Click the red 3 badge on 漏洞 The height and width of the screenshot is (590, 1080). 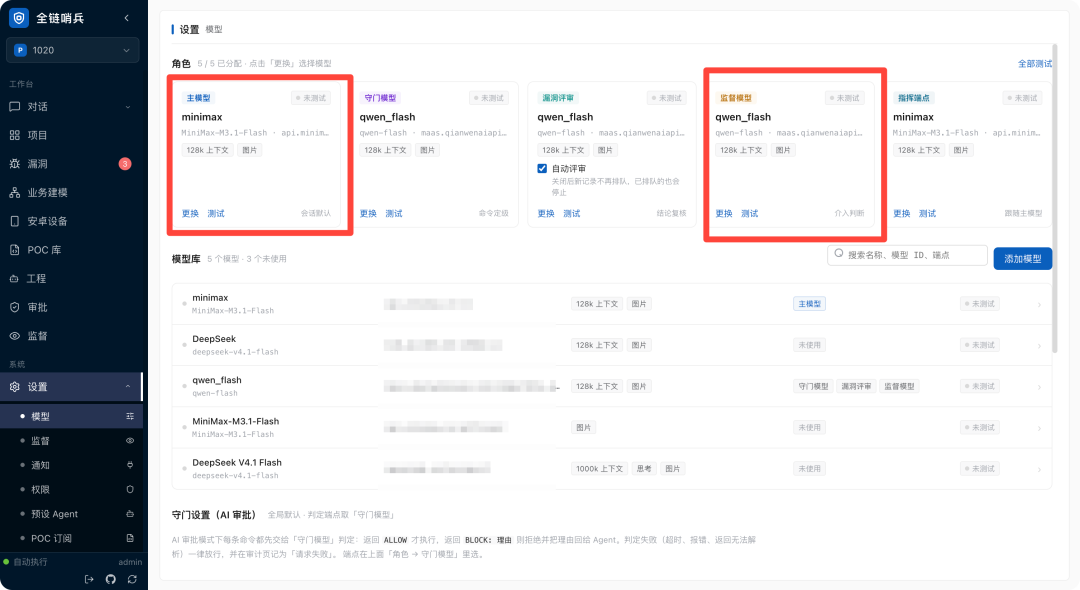pos(125,164)
